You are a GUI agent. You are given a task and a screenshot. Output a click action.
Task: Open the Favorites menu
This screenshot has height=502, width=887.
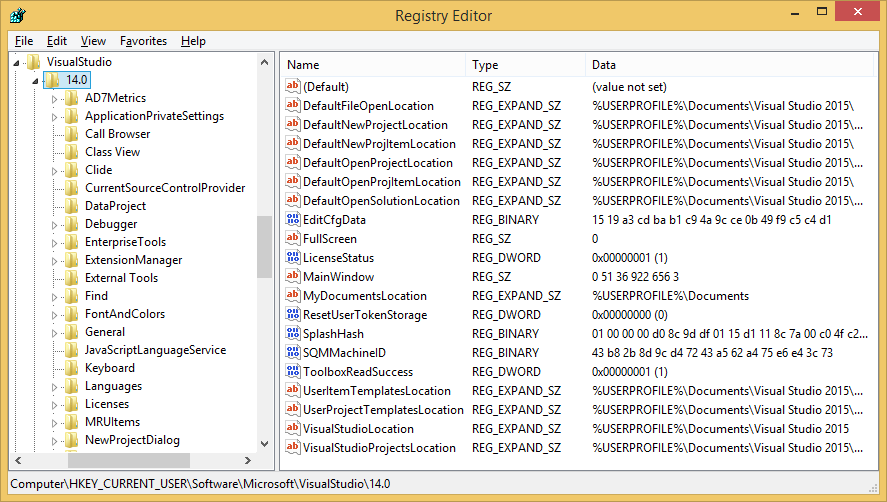pos(144,41)
